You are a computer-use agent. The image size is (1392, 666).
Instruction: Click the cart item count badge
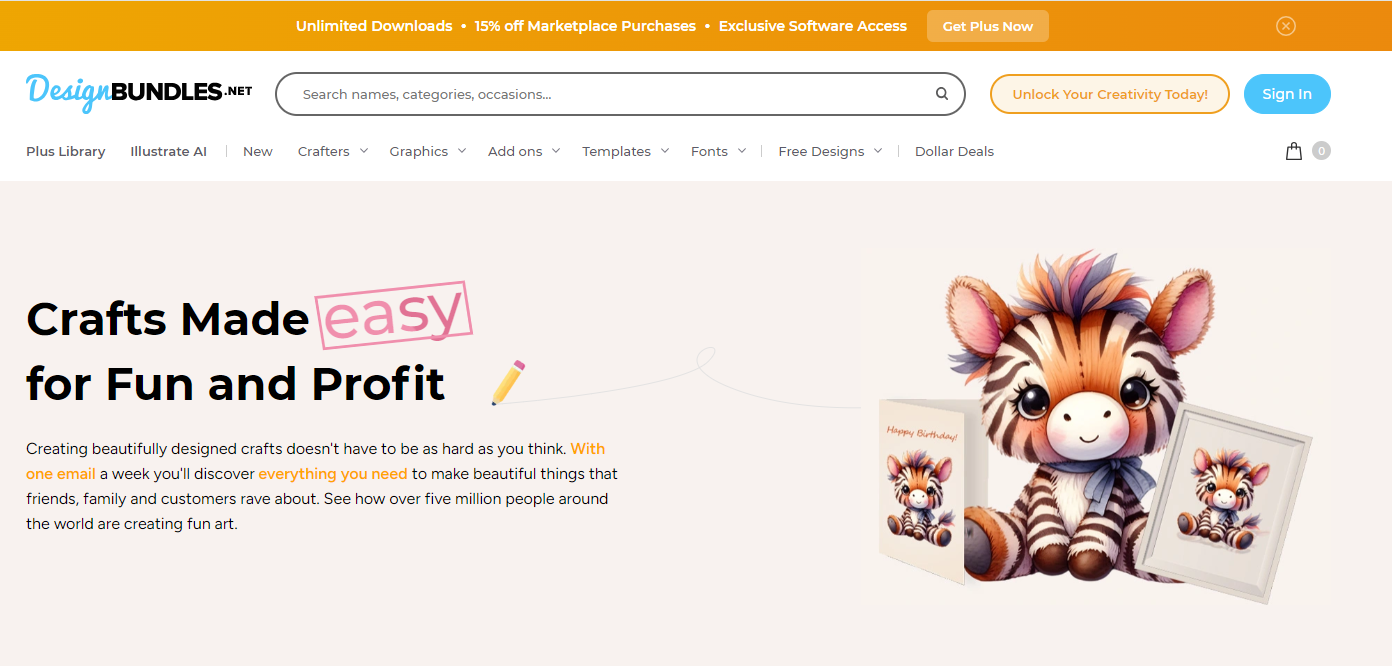pos(1321,151)
